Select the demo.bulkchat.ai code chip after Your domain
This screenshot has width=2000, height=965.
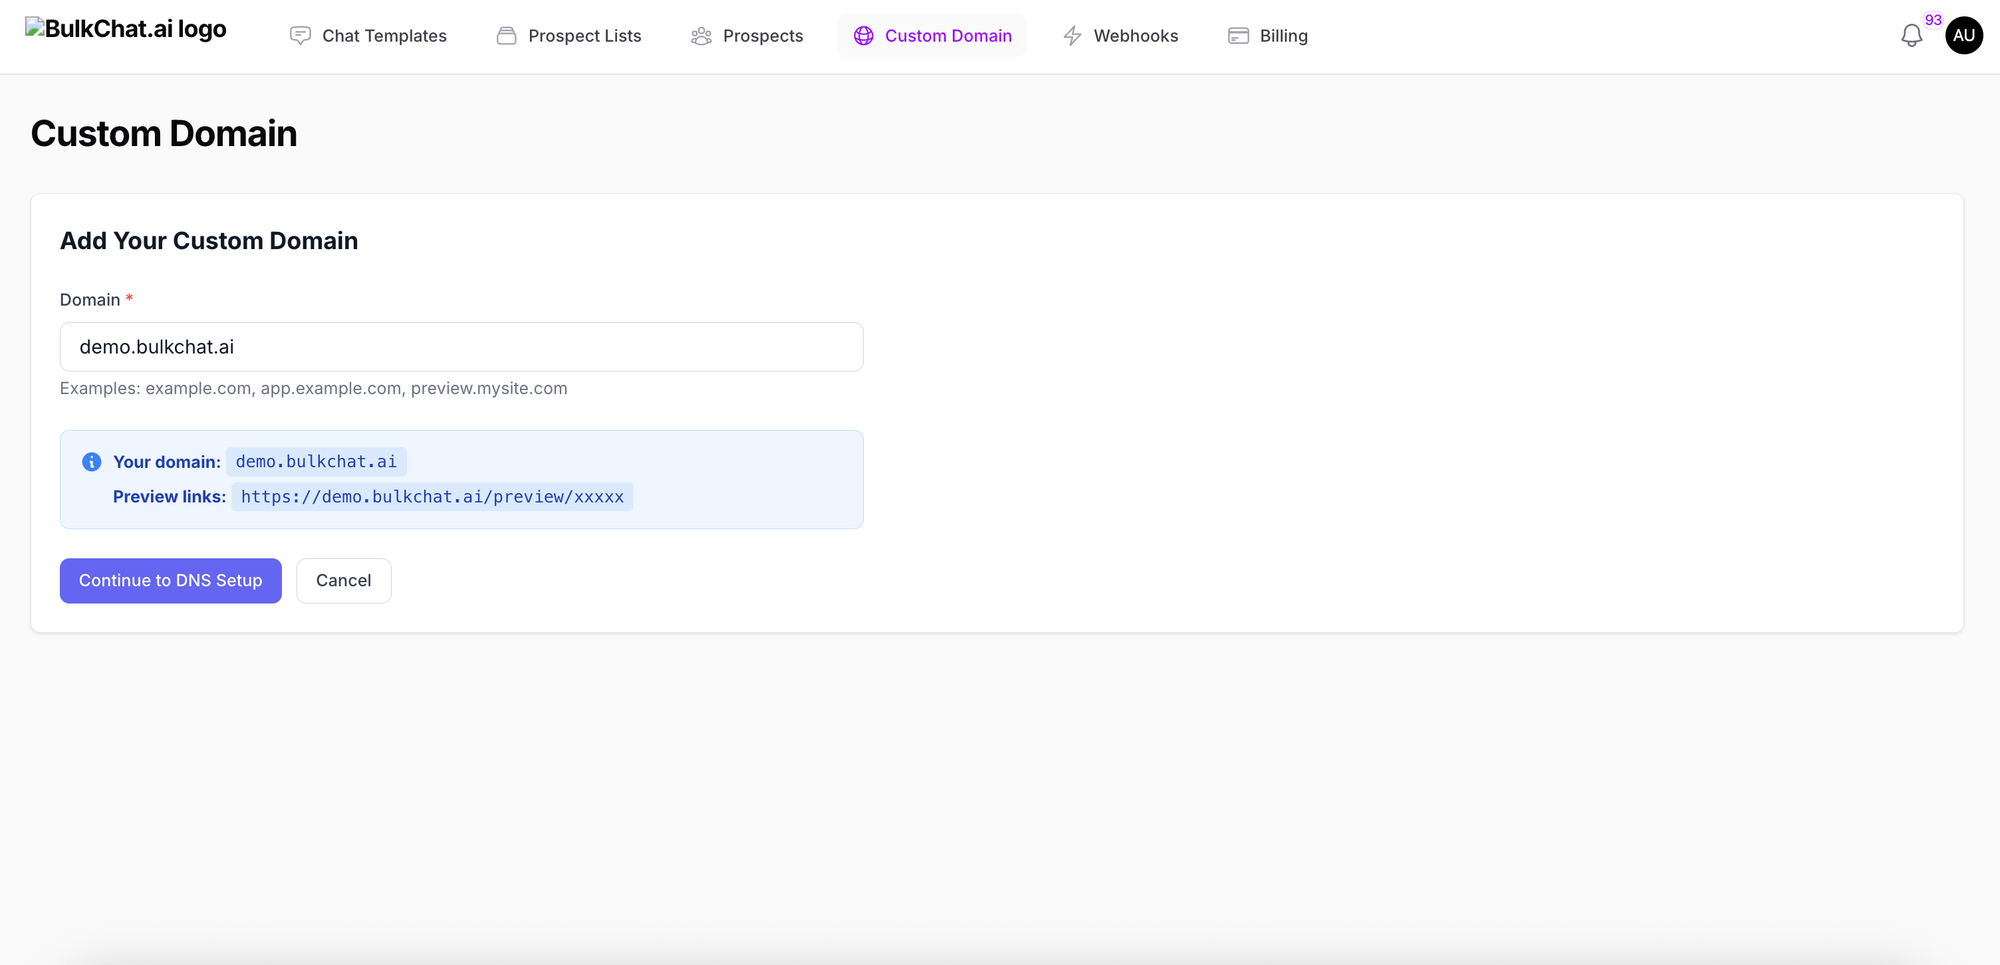[316, 462]
